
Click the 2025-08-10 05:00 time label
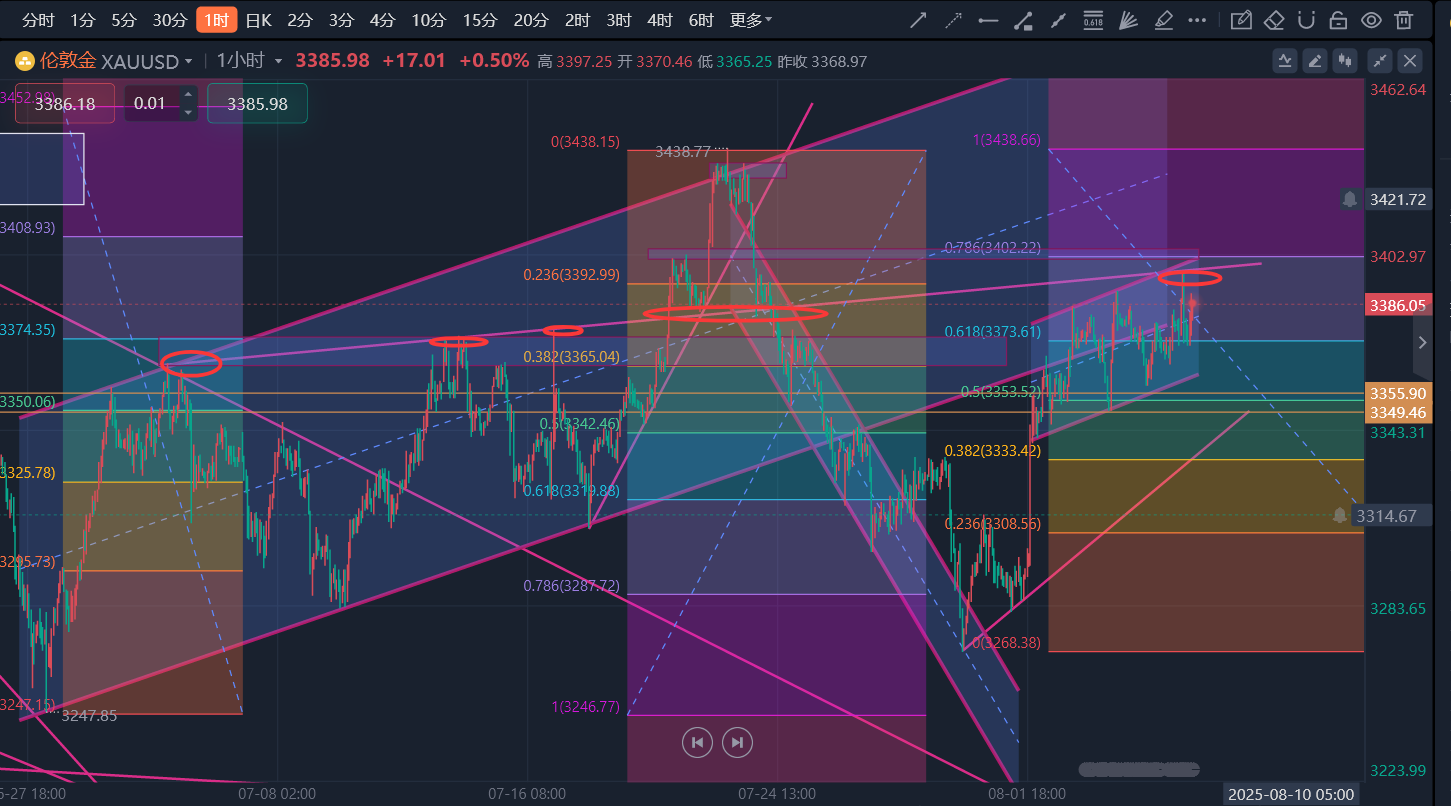click(1291, 794)
